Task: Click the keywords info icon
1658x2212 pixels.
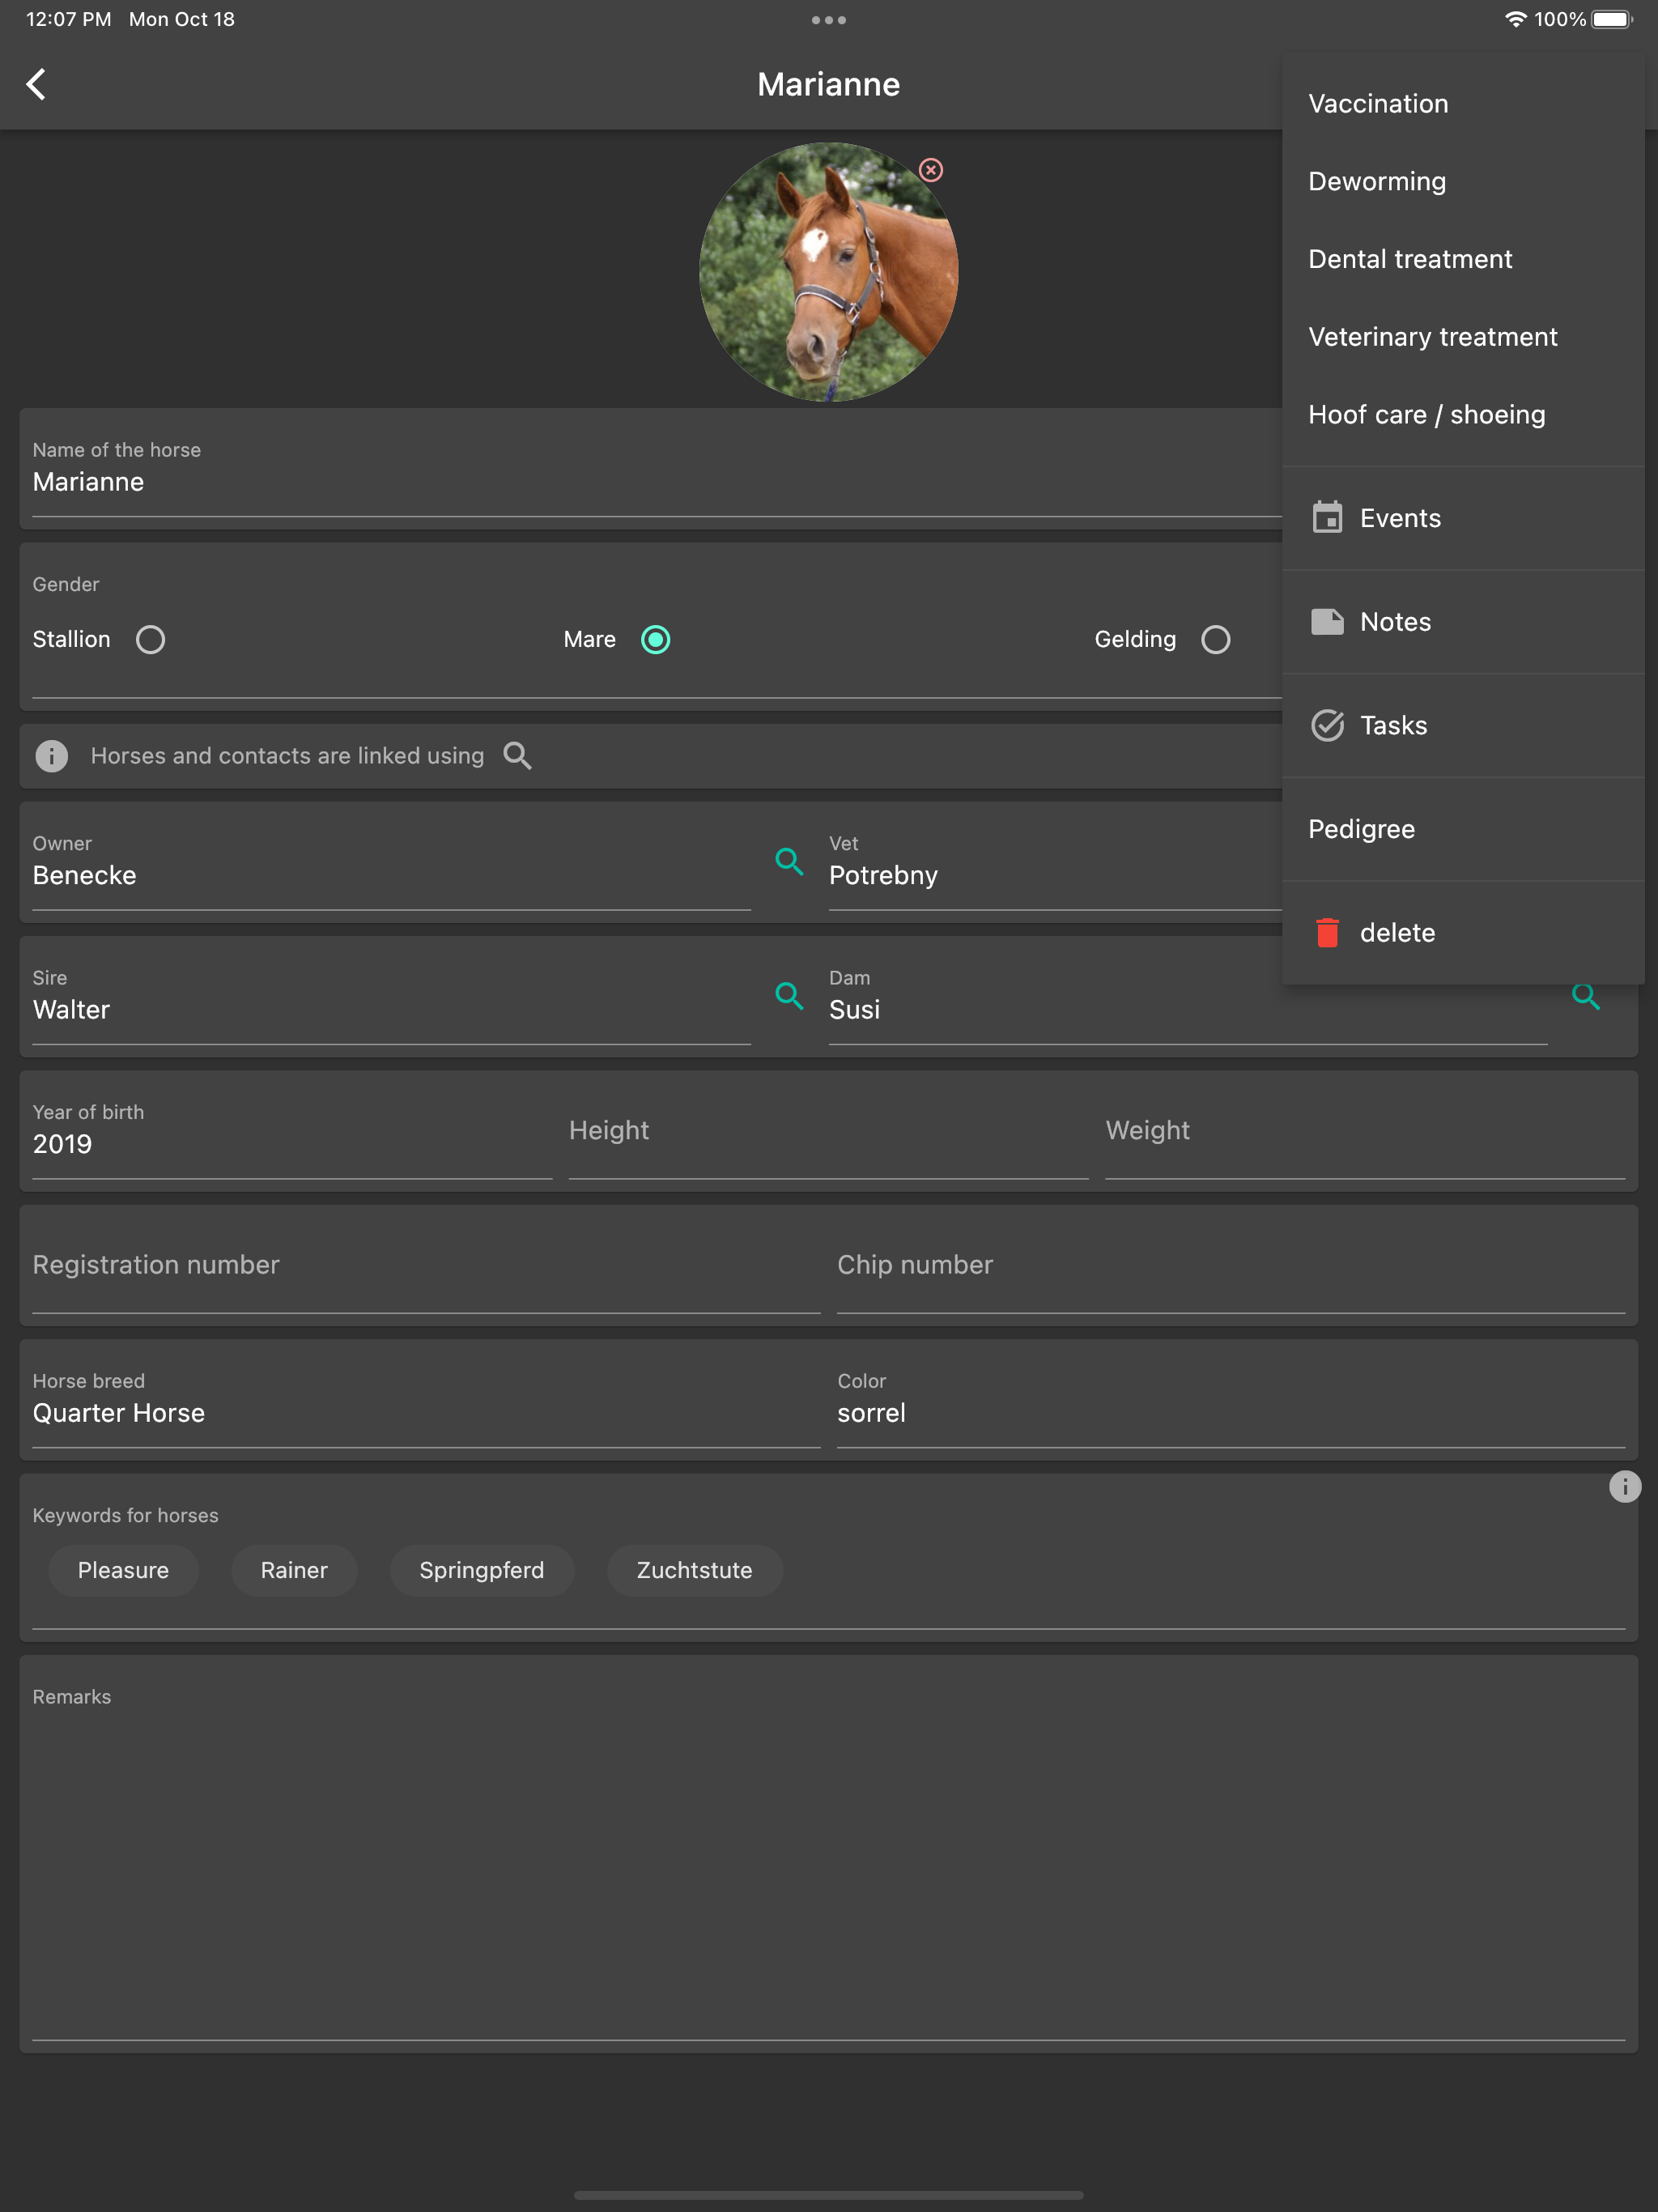Action: tap(1624, 1487)
